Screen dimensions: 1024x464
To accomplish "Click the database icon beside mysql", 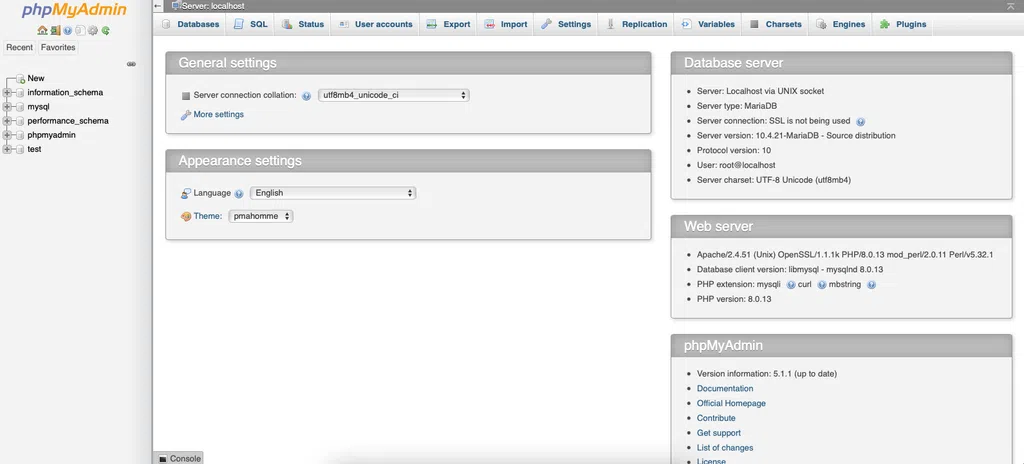I will coord(20,107).
